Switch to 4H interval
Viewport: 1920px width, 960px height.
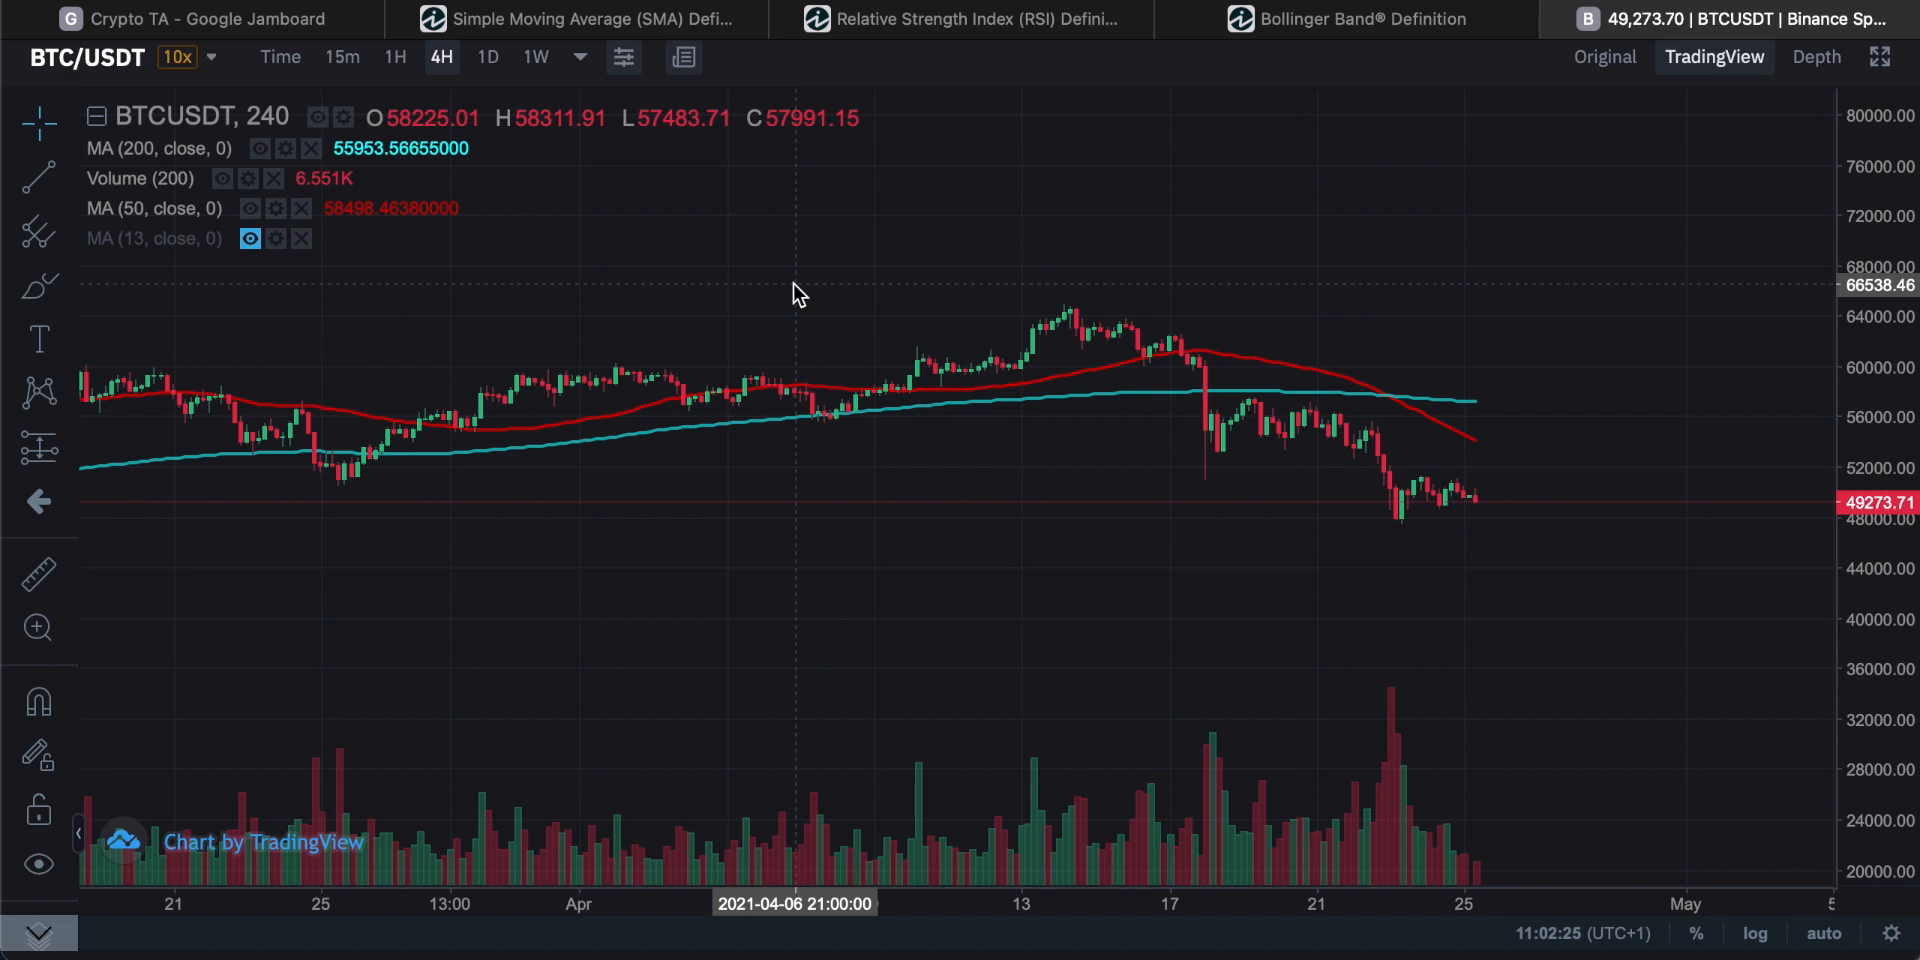441,57
